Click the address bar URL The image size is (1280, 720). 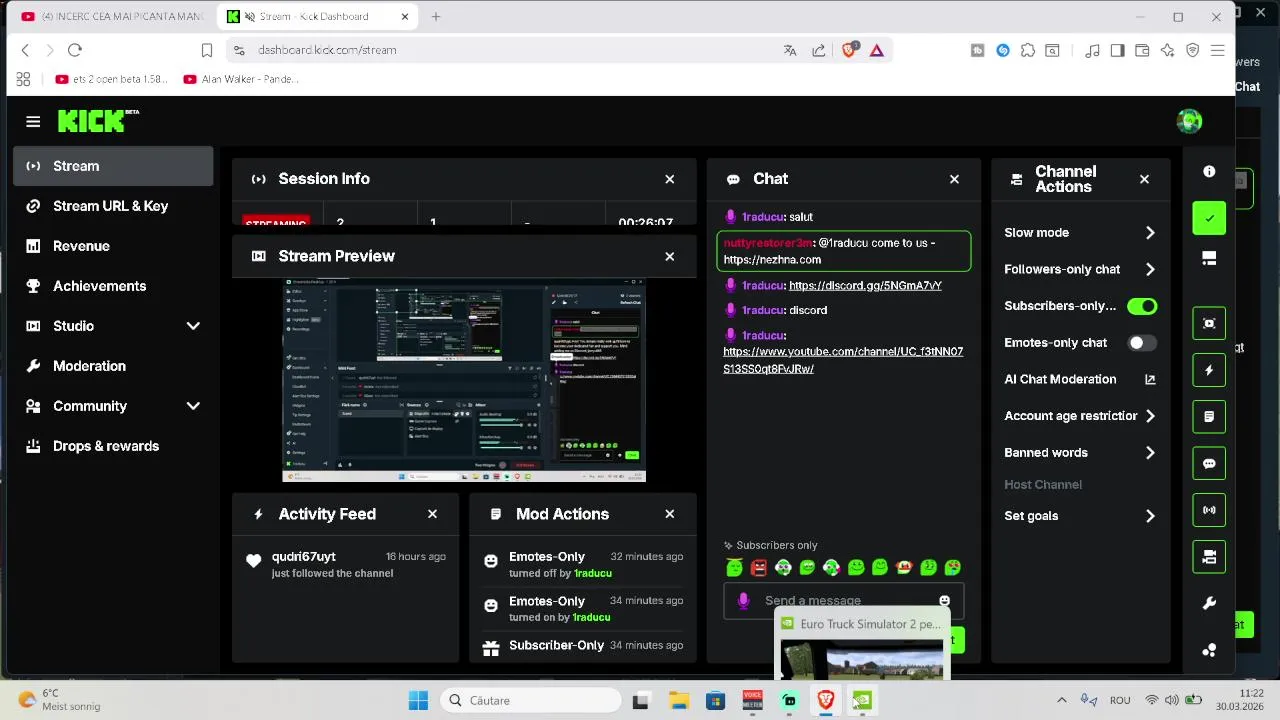click(x=327, y=50)
